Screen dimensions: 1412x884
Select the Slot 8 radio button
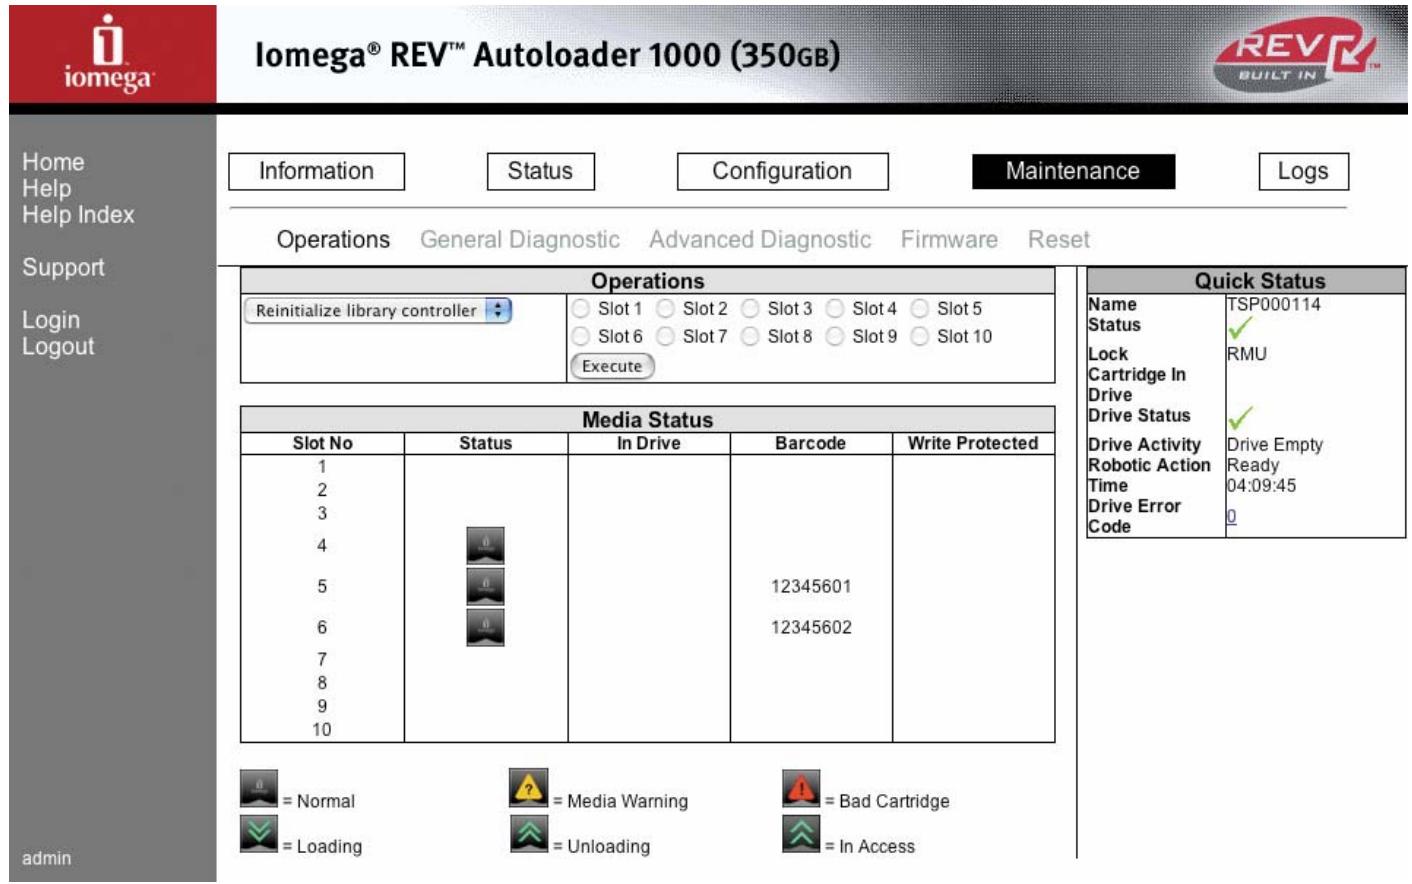coord(750,337)
